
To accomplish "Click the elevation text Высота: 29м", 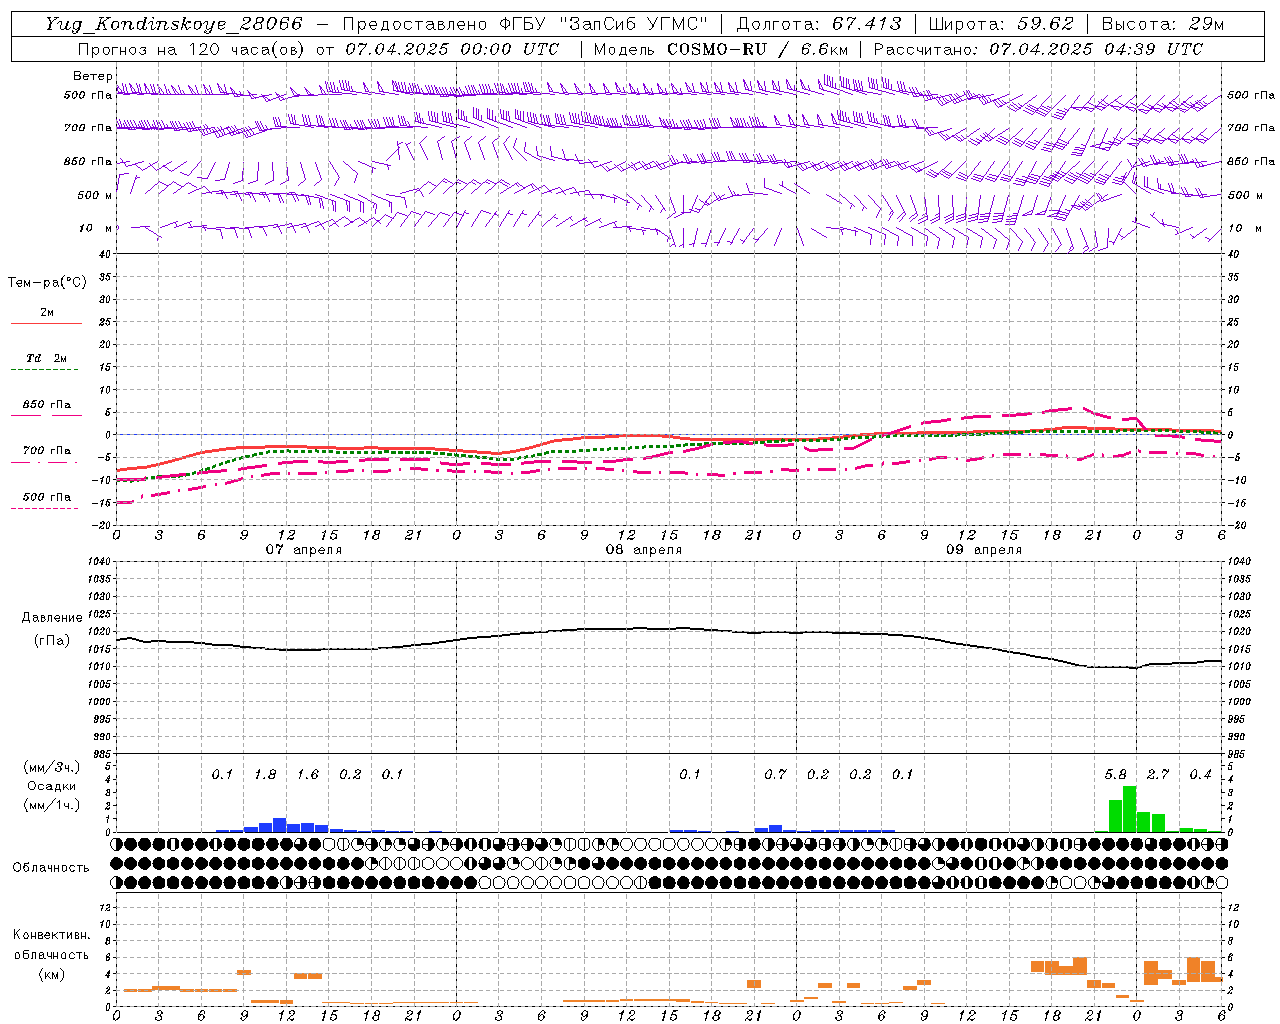I will pyautogui.click(x=1163, y=24).
